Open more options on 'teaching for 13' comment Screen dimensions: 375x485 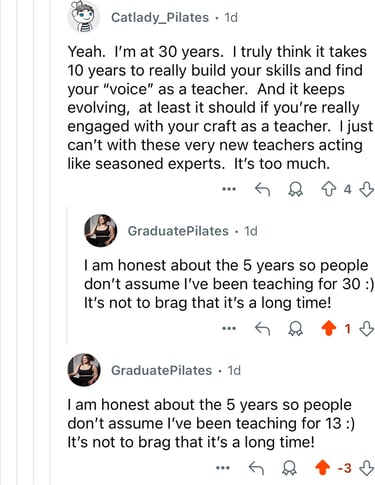pyautogui.click(x=223, y=468)
